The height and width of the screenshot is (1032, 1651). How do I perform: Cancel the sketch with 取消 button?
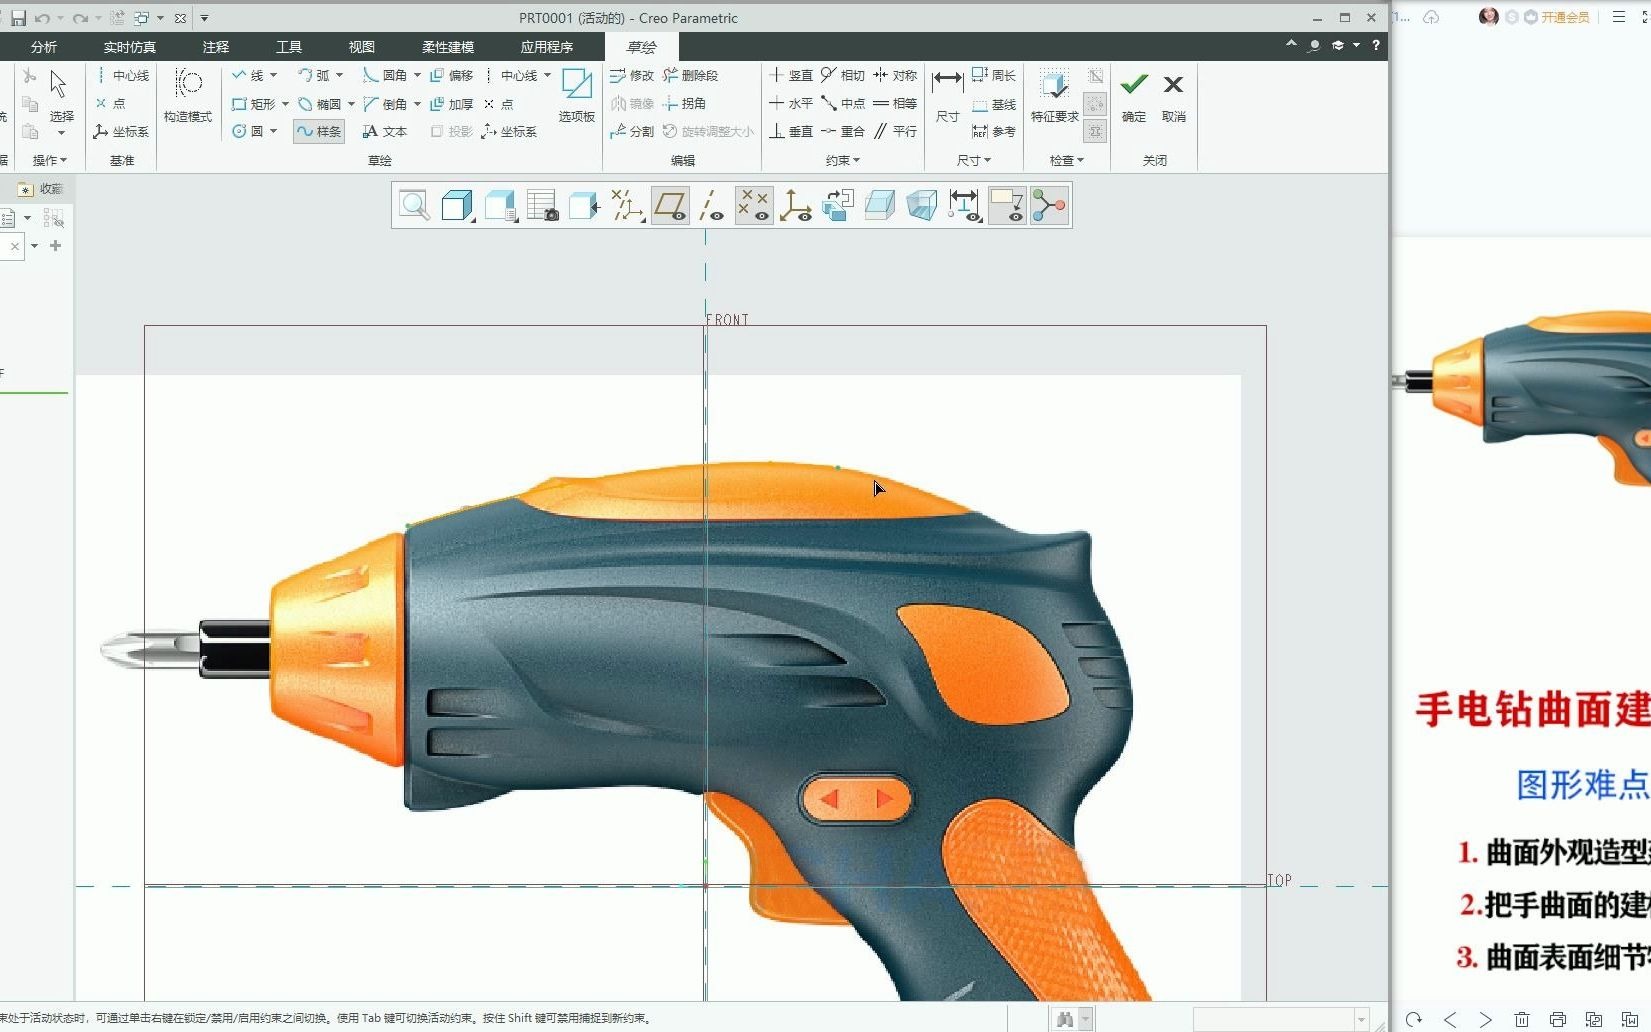click(x=1174, y=96)
